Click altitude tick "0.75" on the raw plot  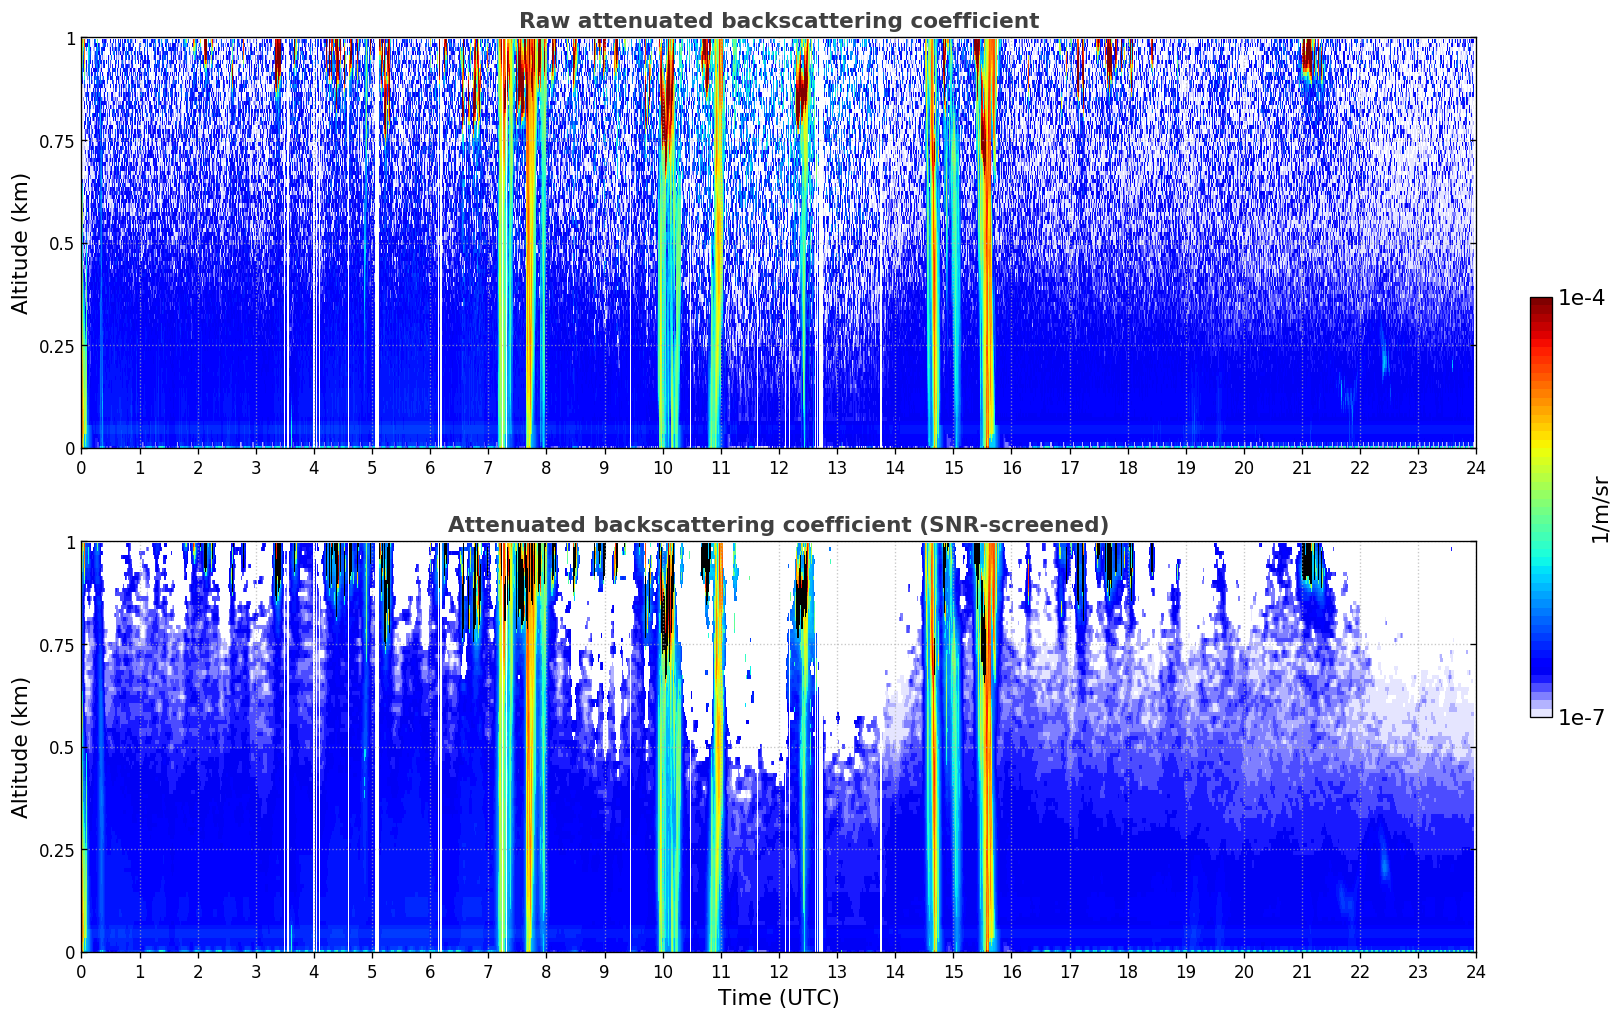tap(56, 141)
